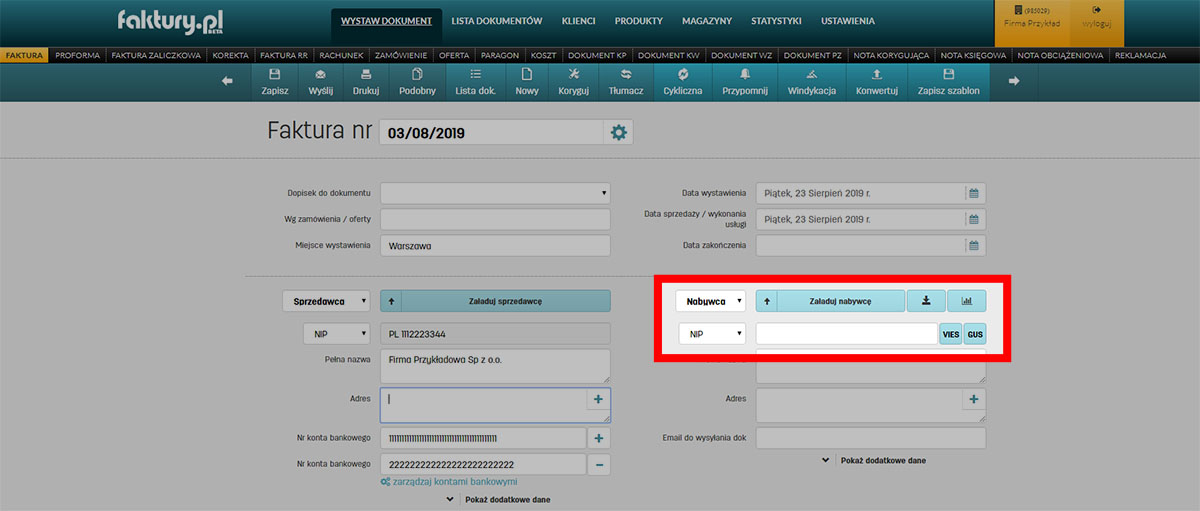Open zarządzaj kontami bankowymi link

pos(449,482)
